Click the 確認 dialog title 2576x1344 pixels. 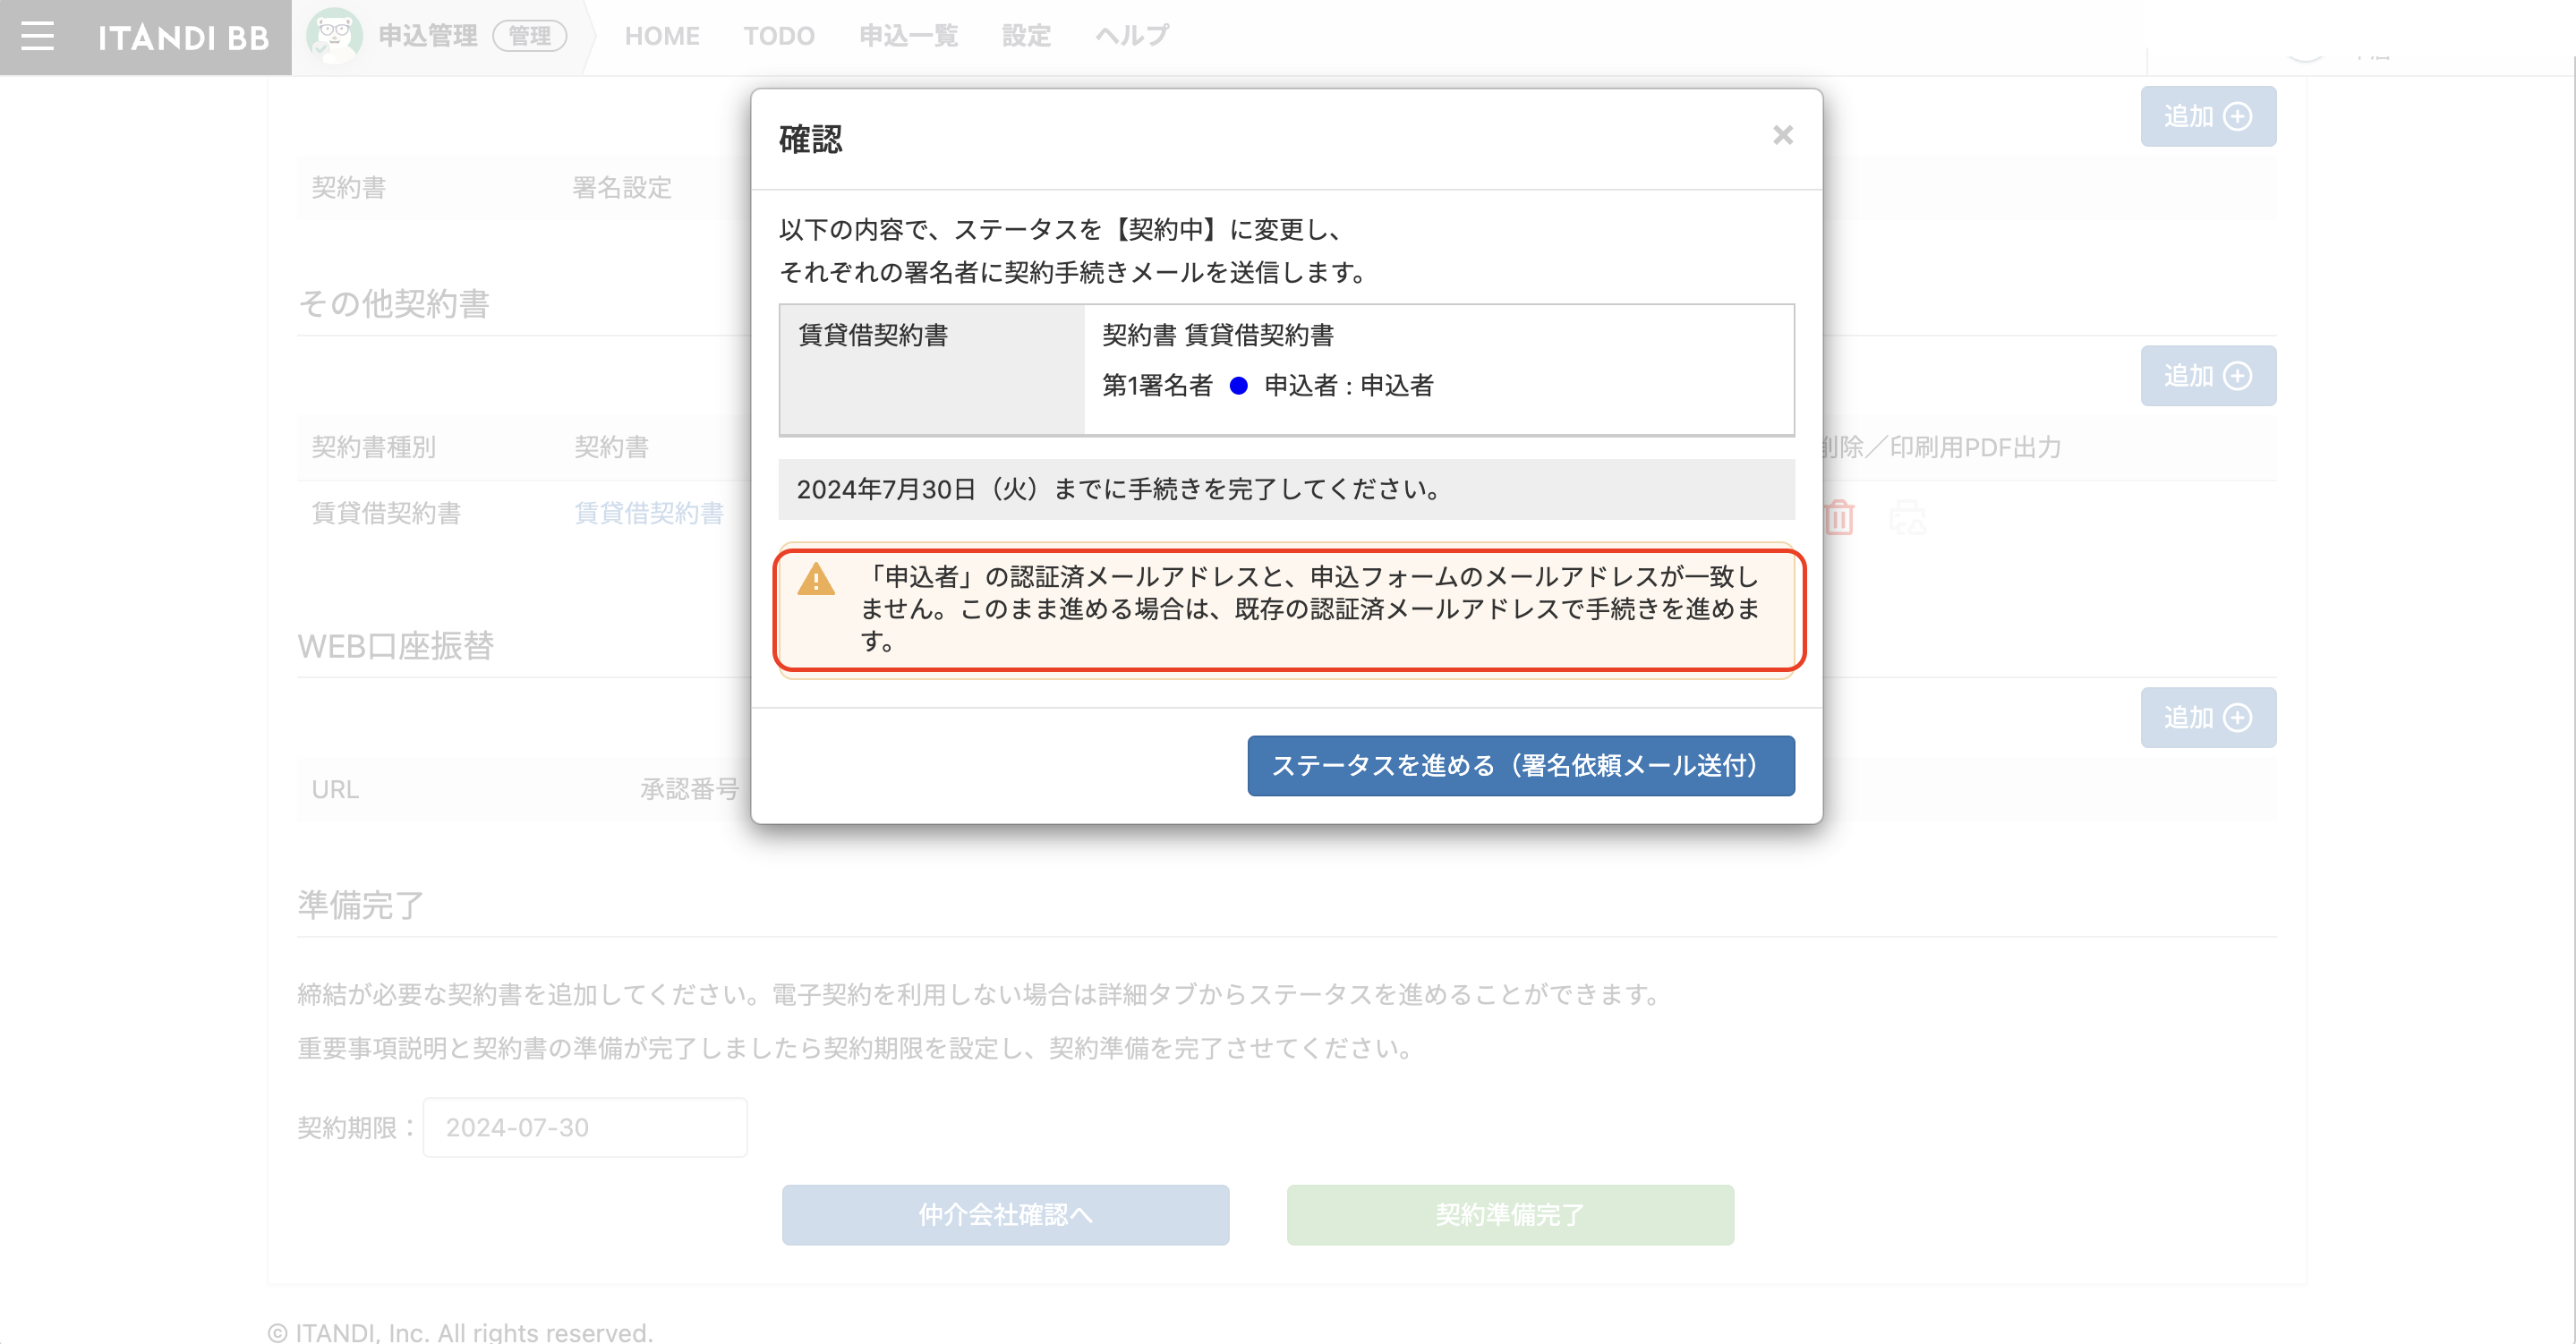point(810,139)
